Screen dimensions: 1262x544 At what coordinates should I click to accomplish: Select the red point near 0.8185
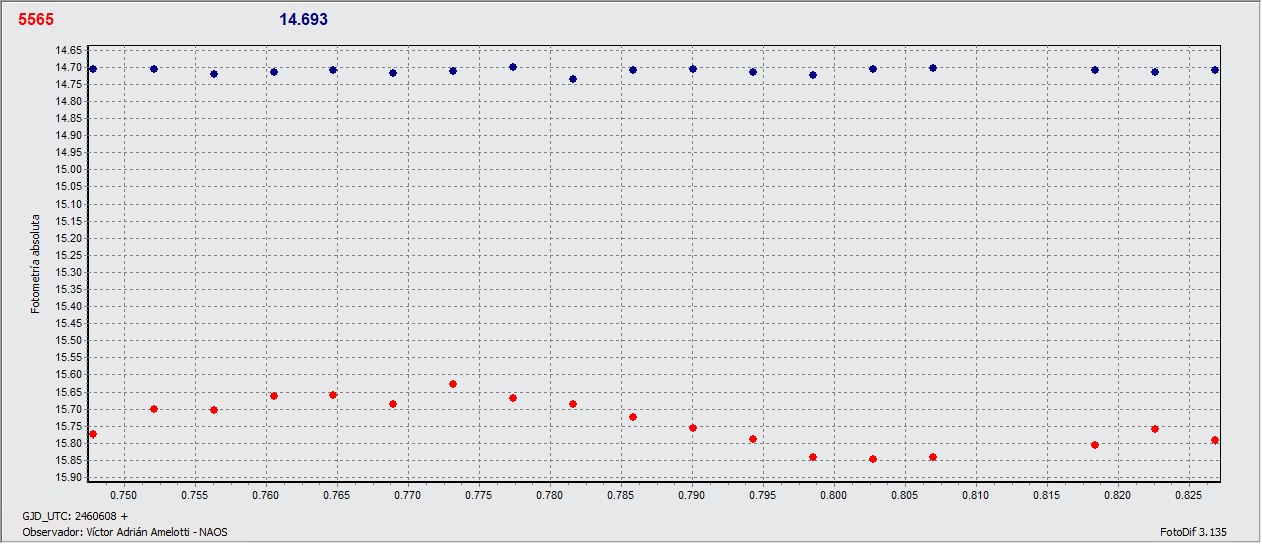[1095, 445]
